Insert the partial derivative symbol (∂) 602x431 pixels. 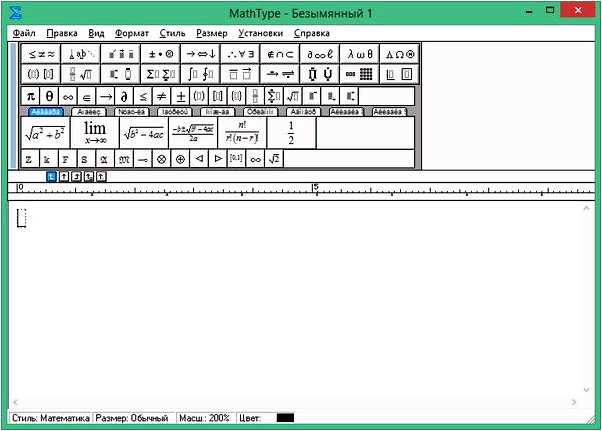(124, 96)
